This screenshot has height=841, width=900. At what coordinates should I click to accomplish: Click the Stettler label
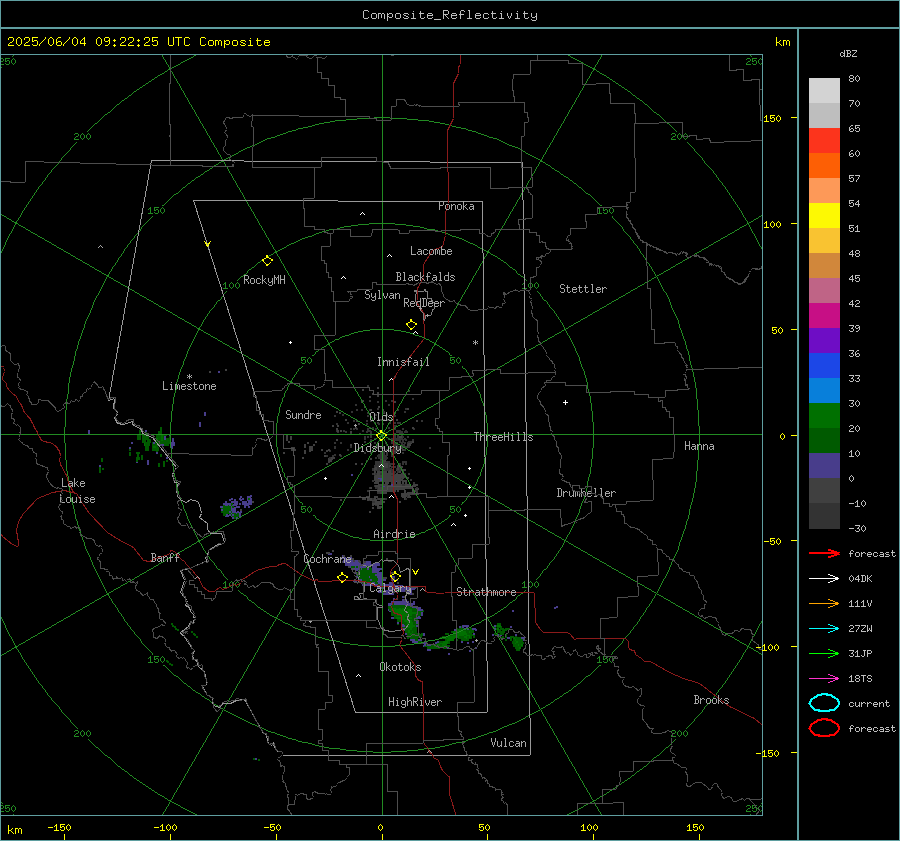pyautogui.click(x=583, y=289)
